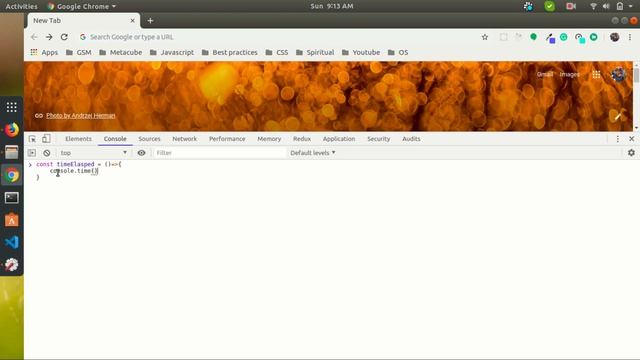Open the JavaScript context 'top' dropdown

pyautogui.click(x=93, y=153)
